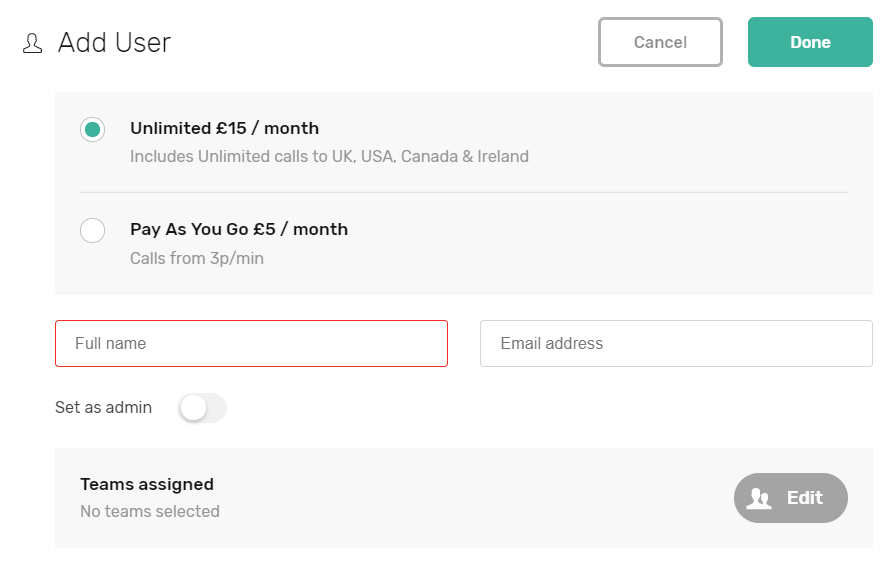
Task: Focus the Full name input field
Action: tap(251, 343)
